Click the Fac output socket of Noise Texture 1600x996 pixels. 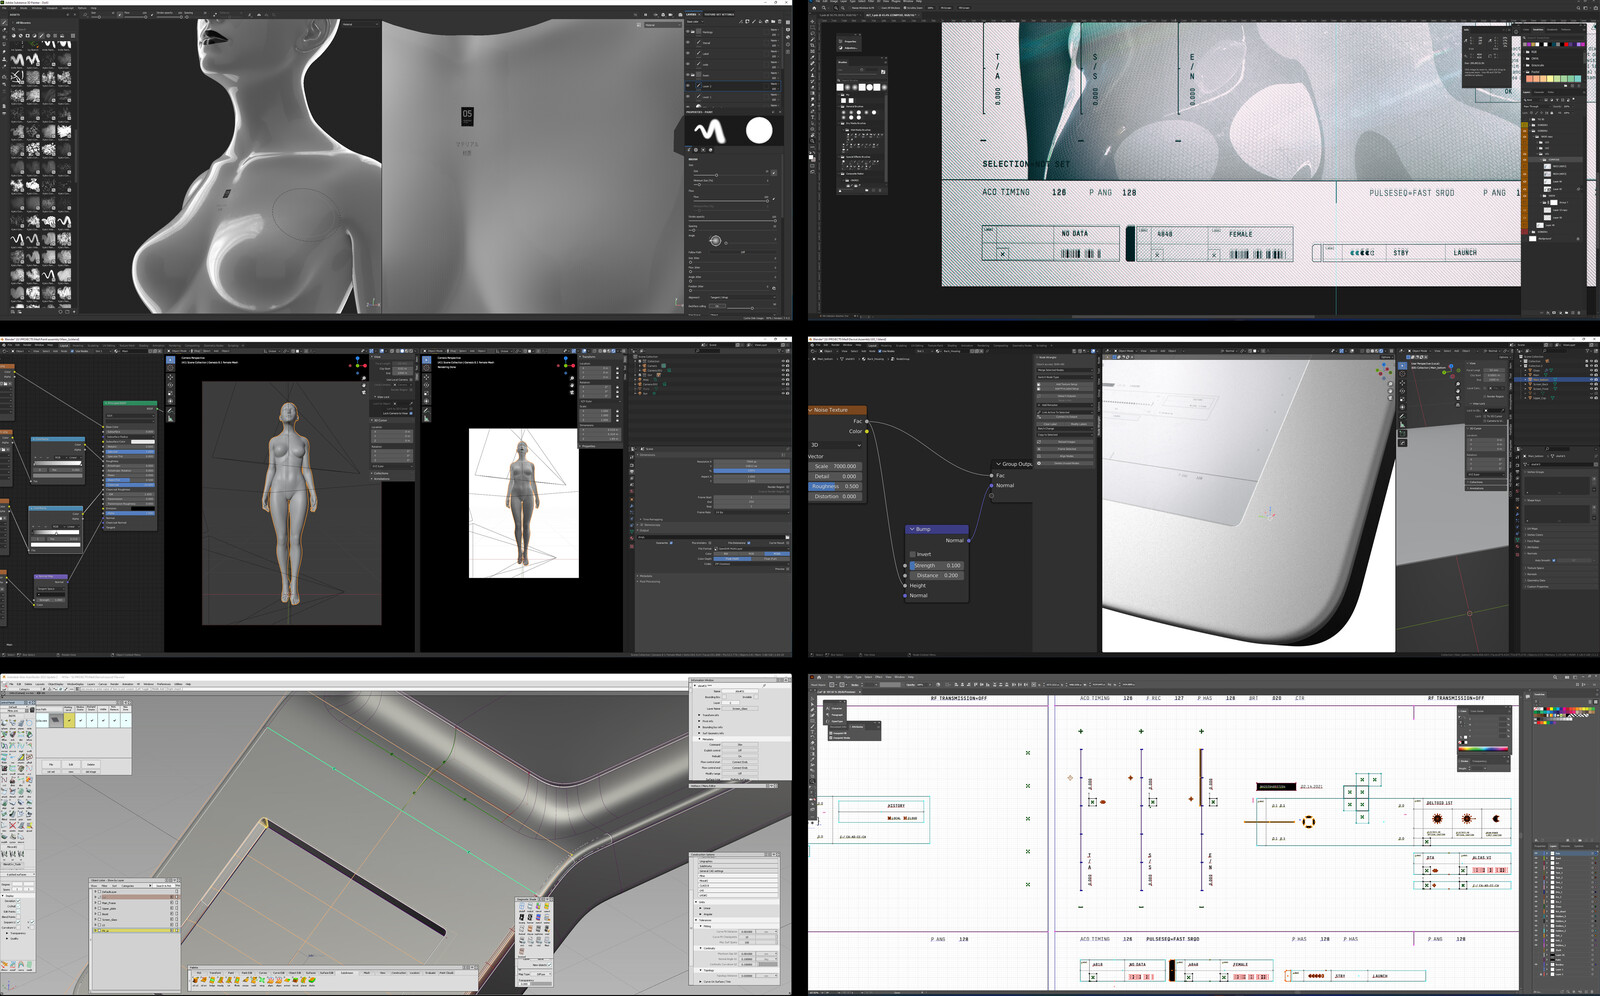866,422
